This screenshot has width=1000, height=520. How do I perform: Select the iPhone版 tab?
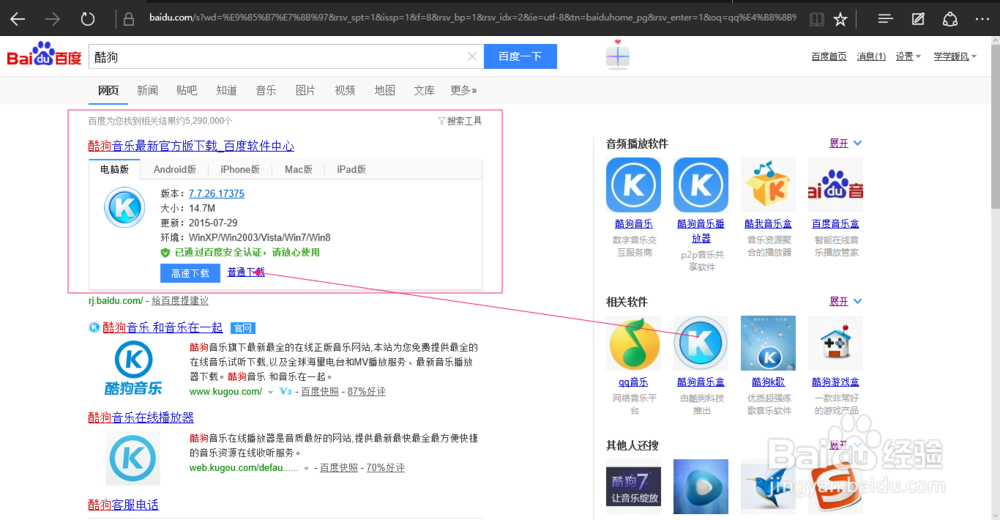[240, 169]
